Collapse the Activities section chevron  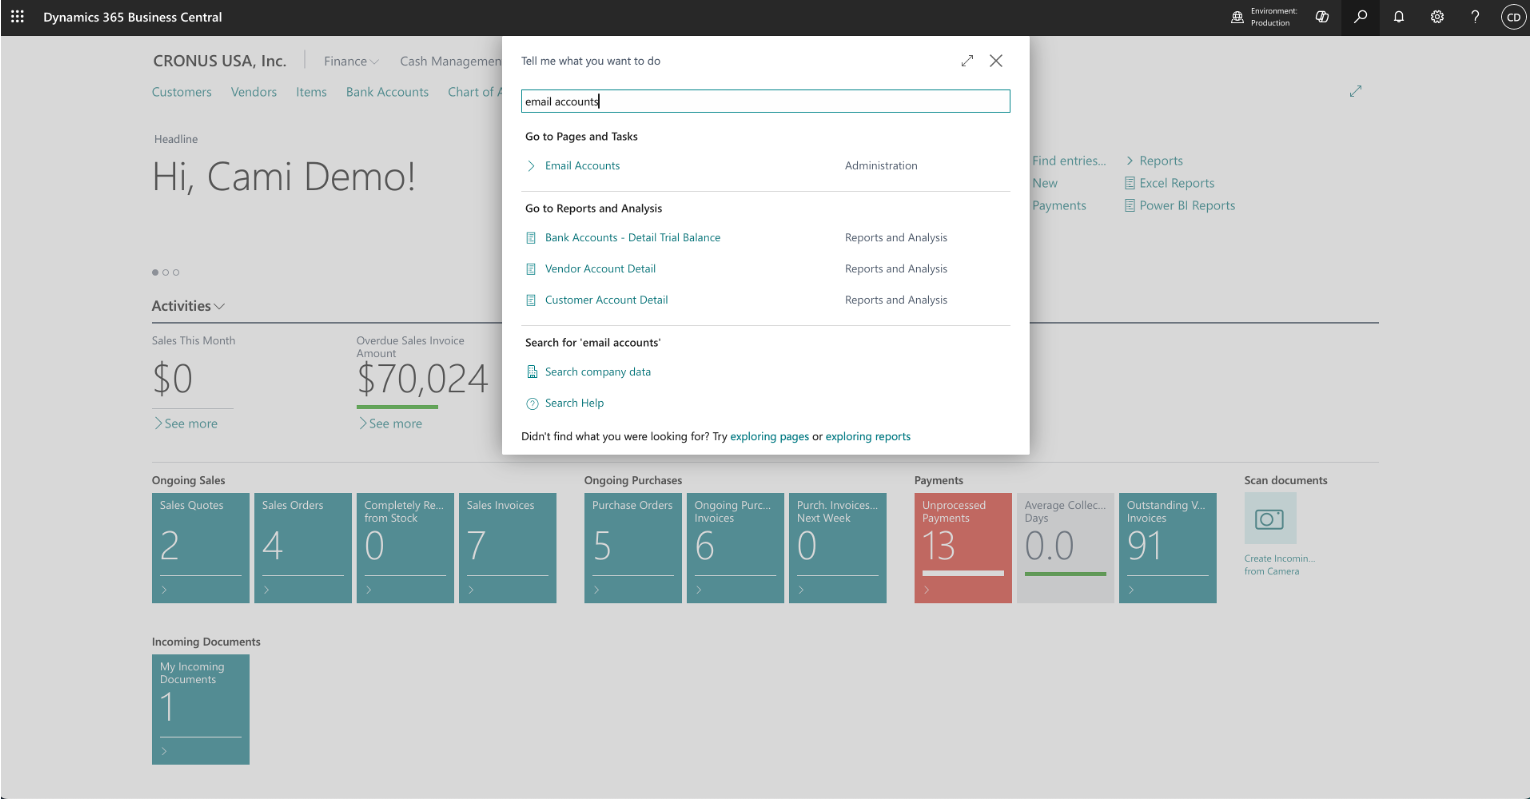coord(219,306)
